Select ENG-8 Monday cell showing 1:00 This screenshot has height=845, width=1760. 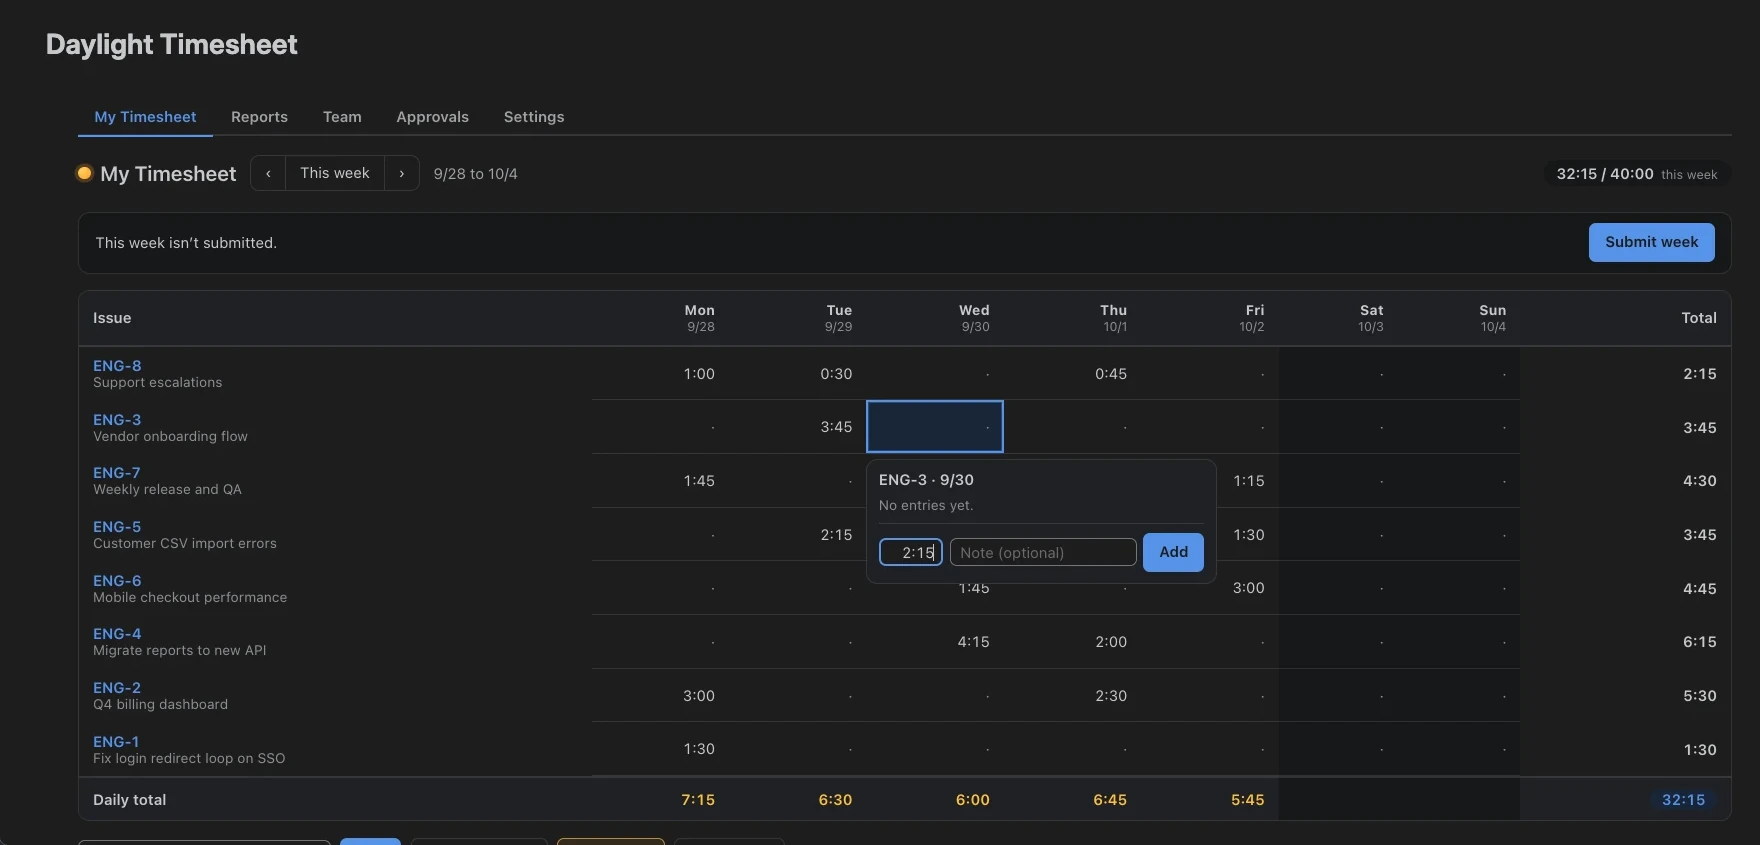[x=660, y=374]
